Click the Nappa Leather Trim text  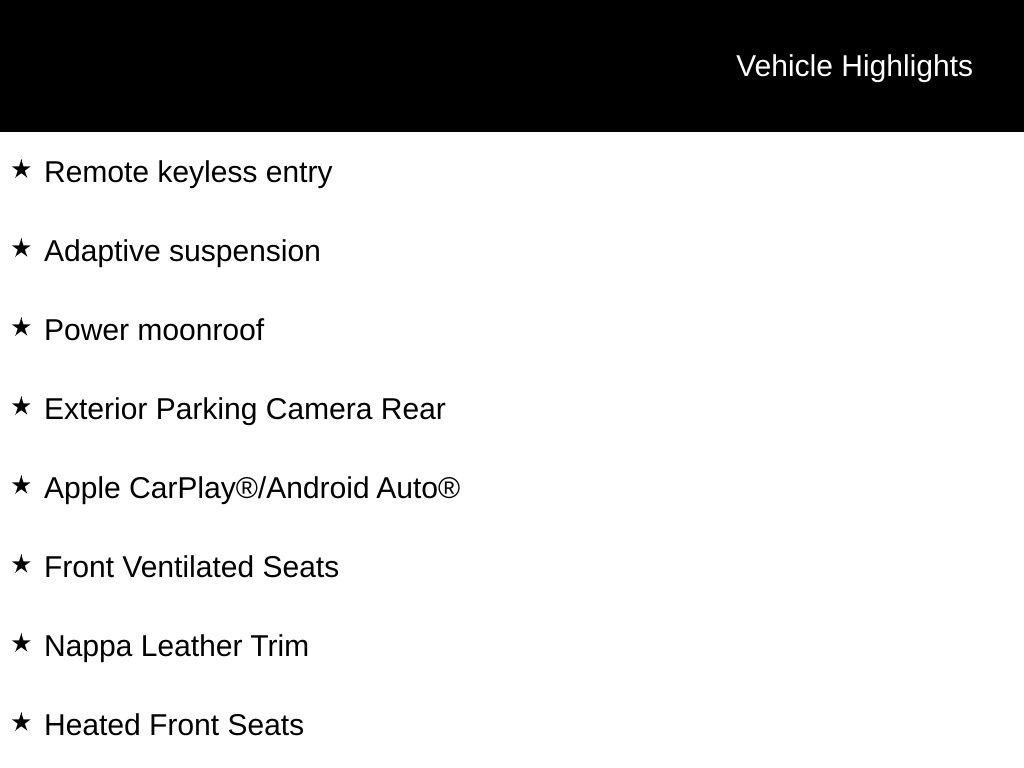click(176, 647)
